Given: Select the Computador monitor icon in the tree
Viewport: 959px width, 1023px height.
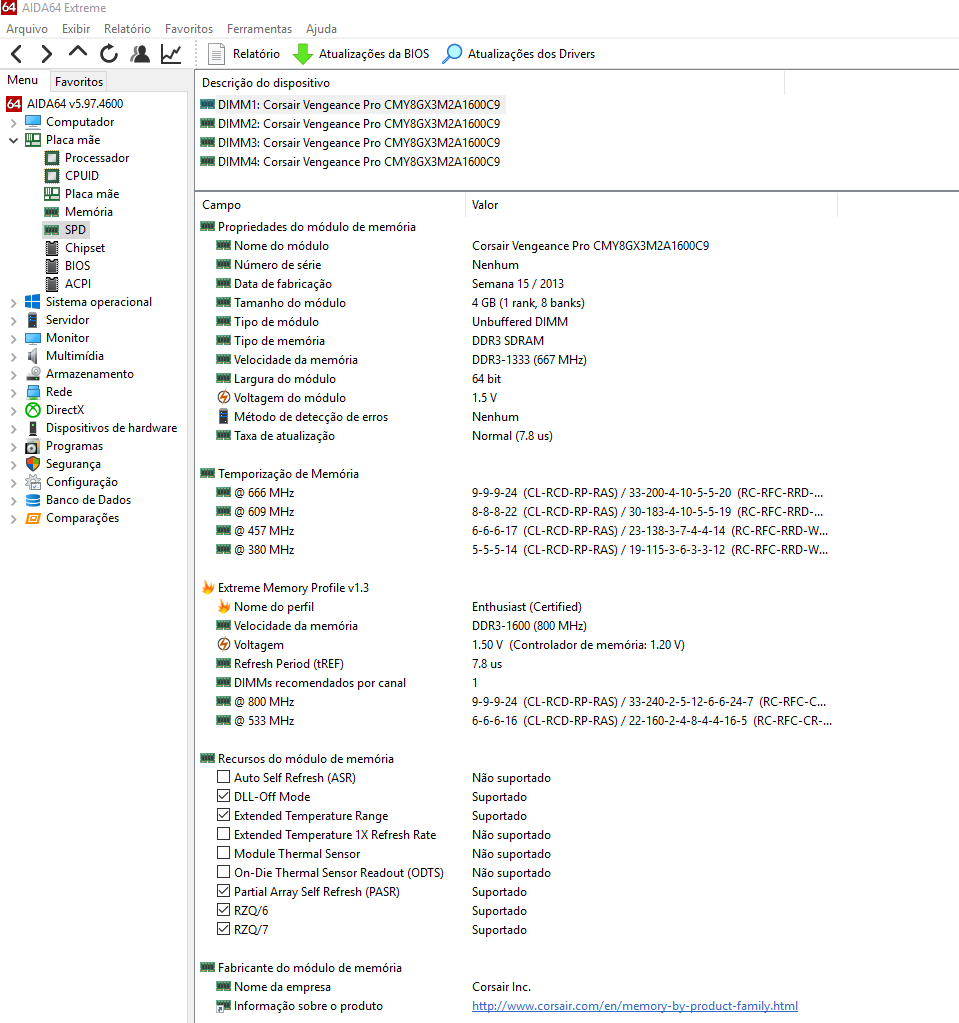Looking at the screenshot, I should click(33, 122).
